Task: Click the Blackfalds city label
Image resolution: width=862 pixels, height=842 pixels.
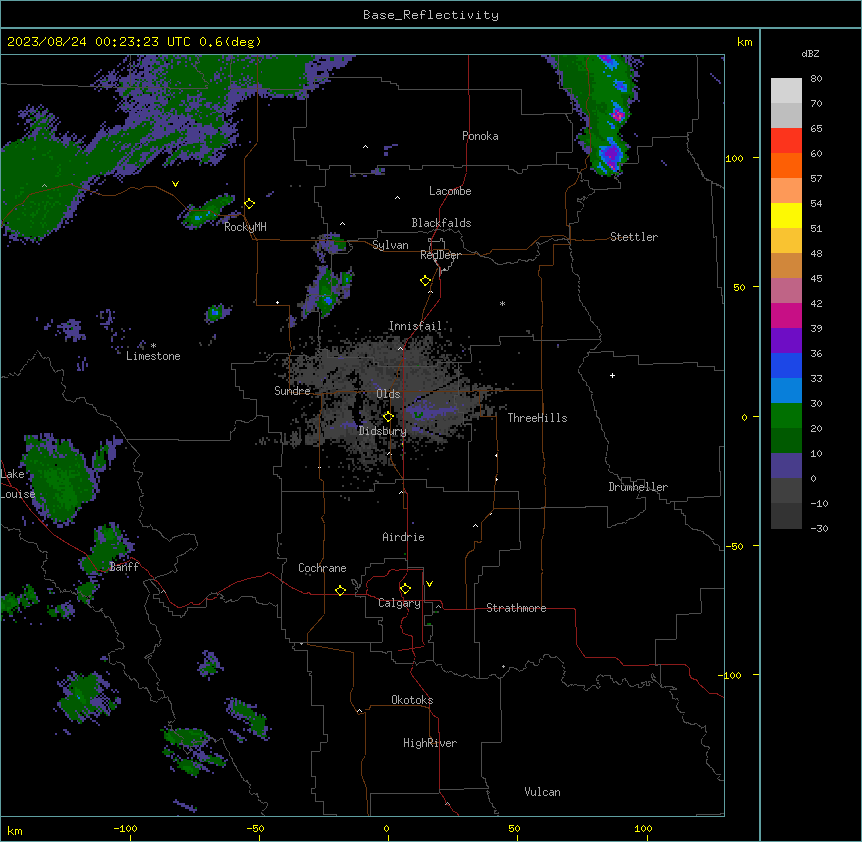Action: (441, 223)
